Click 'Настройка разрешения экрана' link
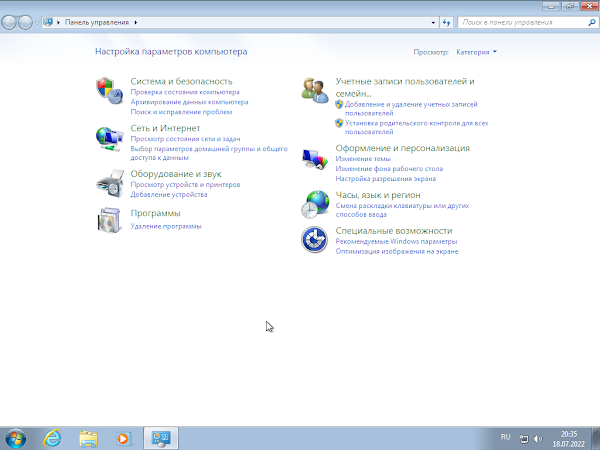 pos(386,179)
